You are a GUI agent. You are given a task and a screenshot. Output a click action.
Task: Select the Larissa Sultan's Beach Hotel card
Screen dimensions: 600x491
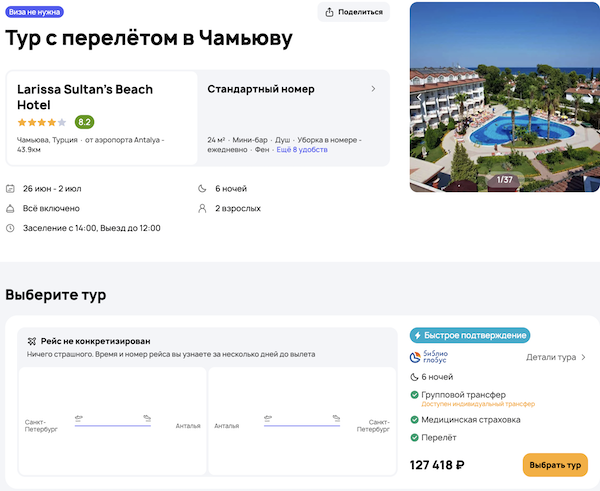(x=102, y=117)
